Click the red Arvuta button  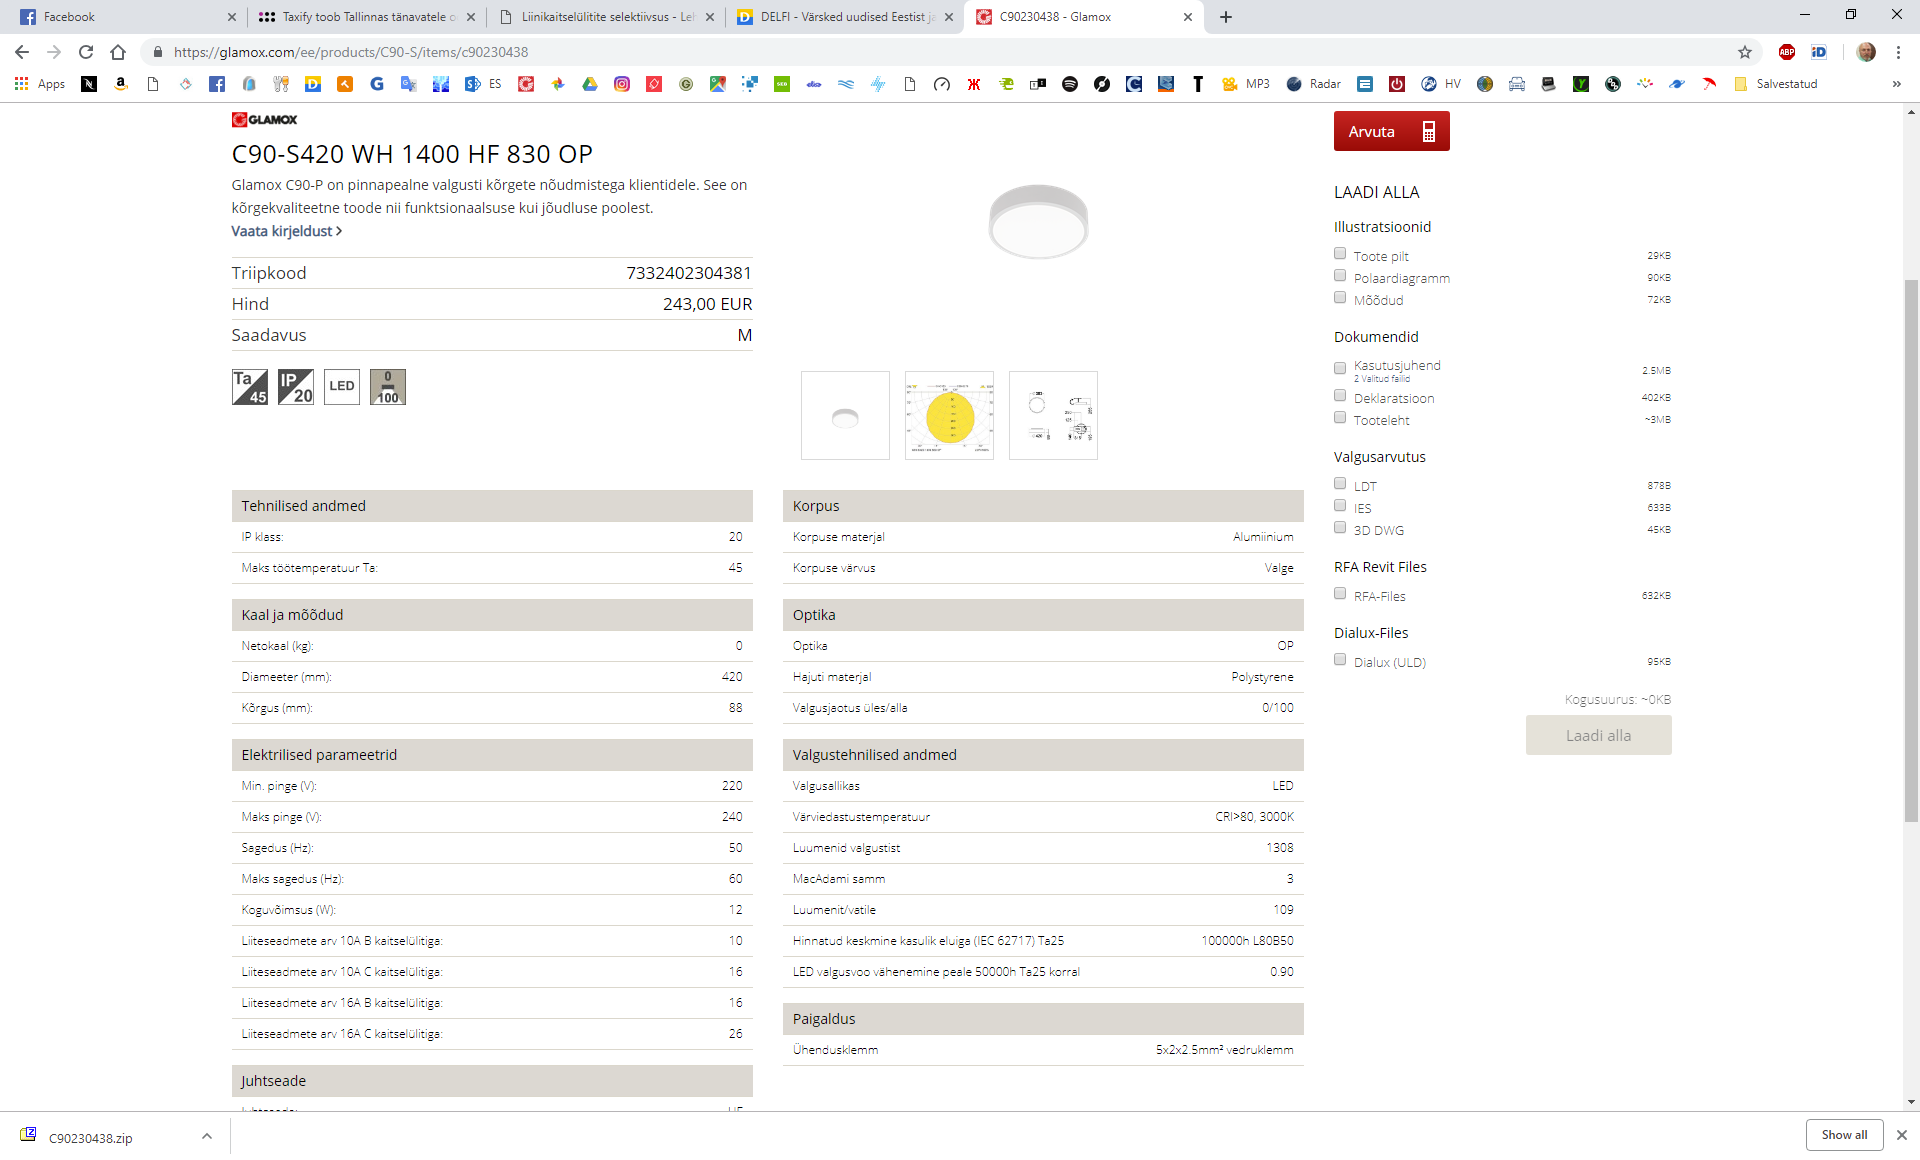1391,132
